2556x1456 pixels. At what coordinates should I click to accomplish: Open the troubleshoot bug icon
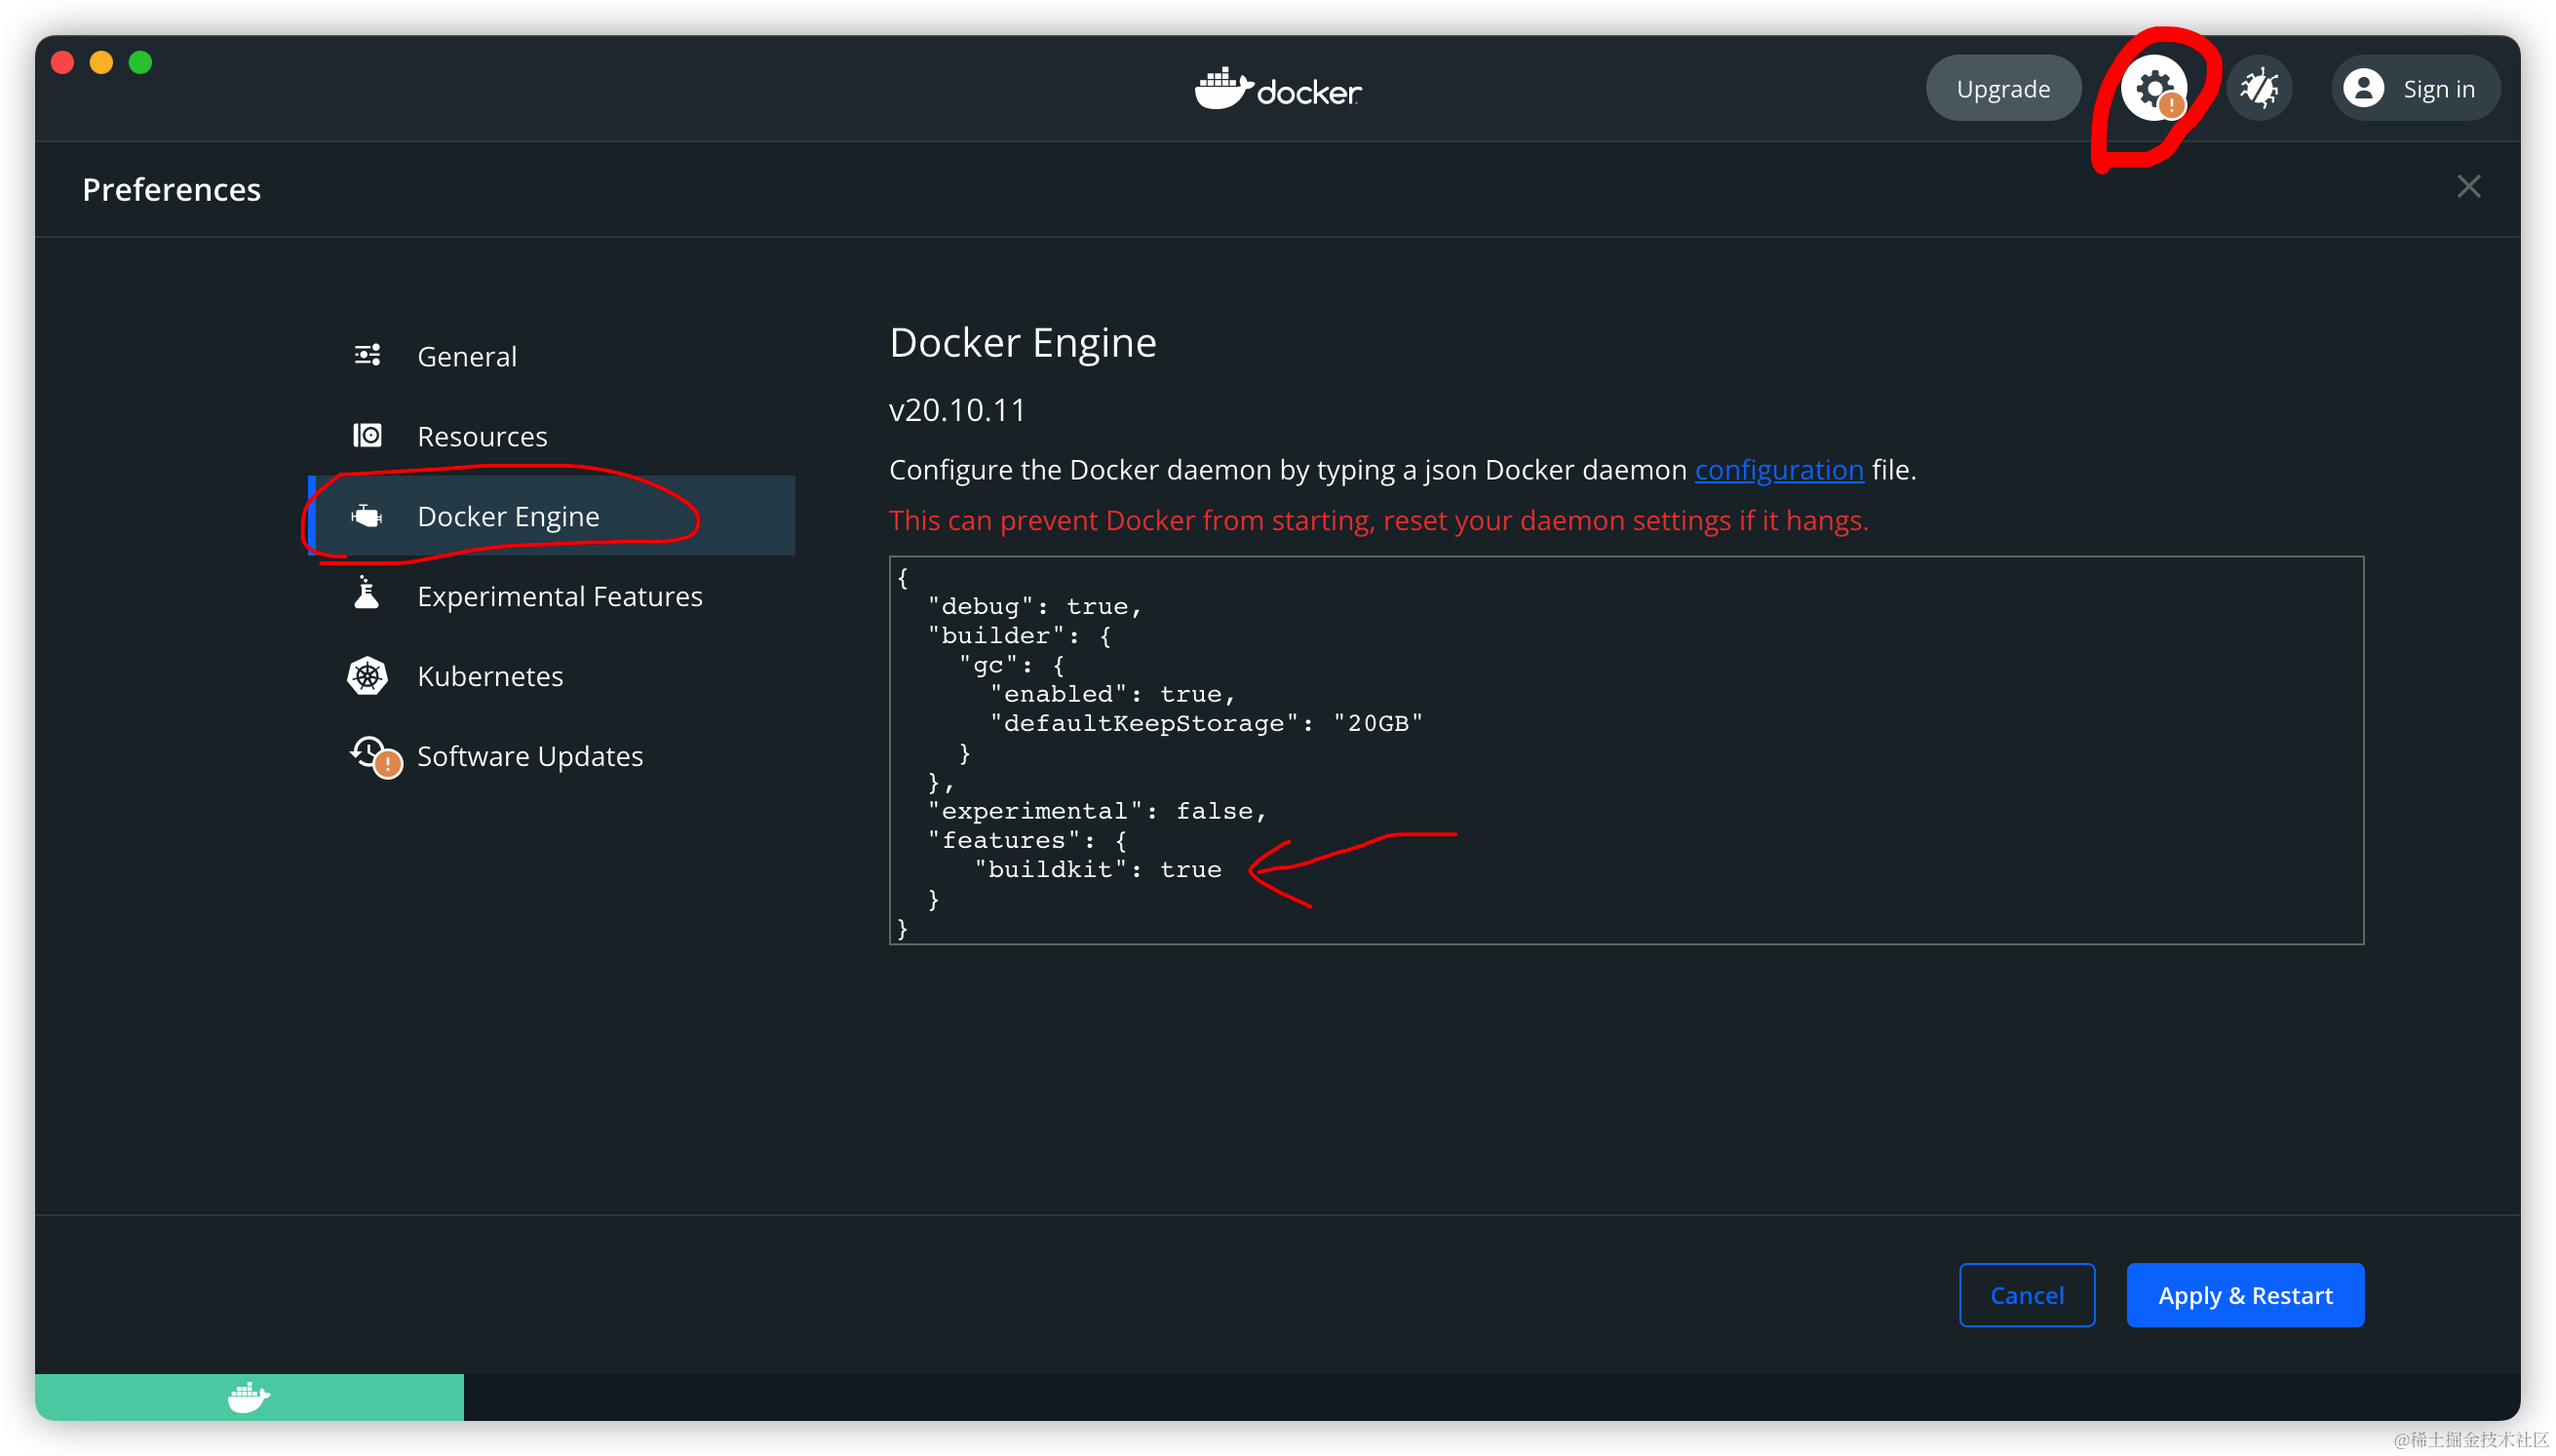click(x=2259, y=88)
